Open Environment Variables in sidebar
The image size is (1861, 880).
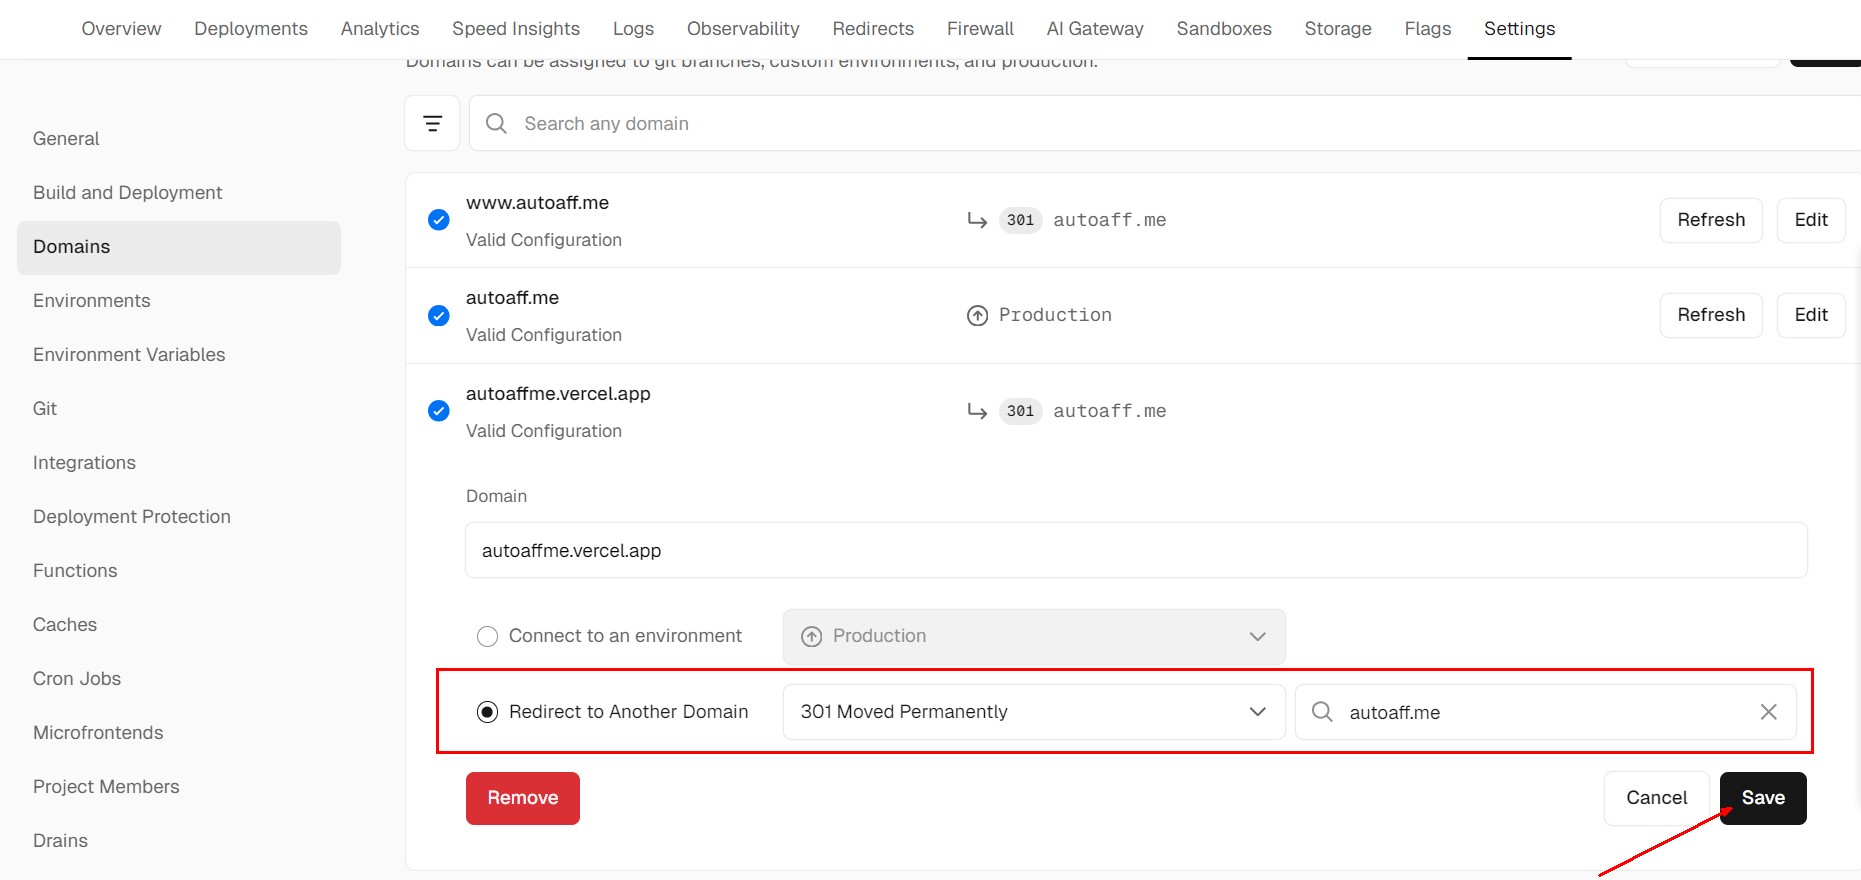coord(129,355)
